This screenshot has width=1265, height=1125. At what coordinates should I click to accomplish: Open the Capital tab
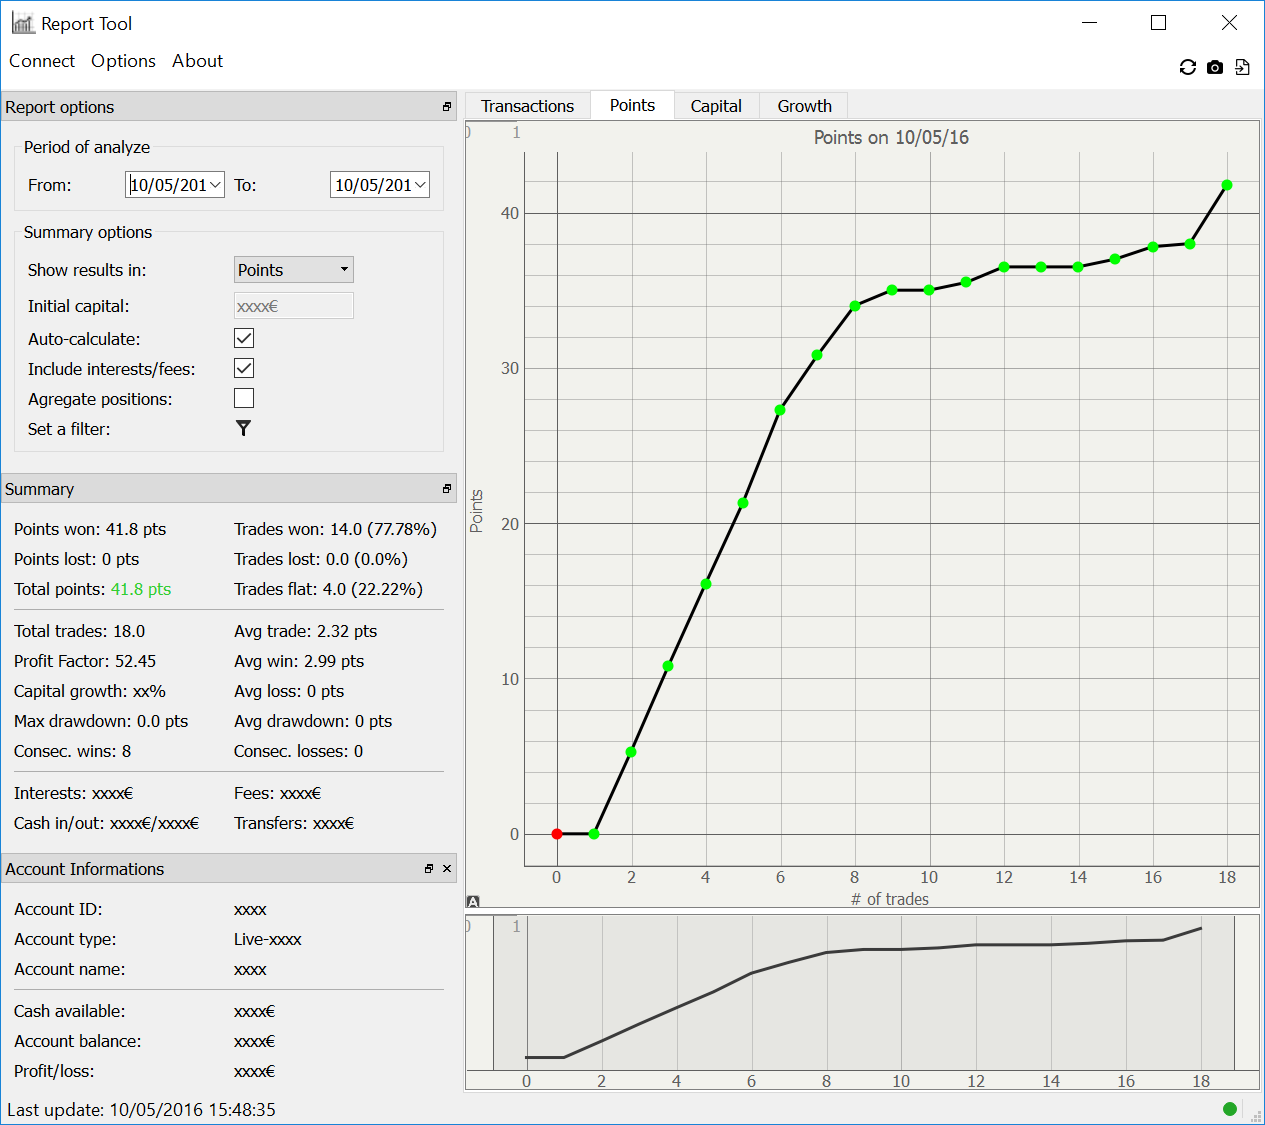point(716,106)
